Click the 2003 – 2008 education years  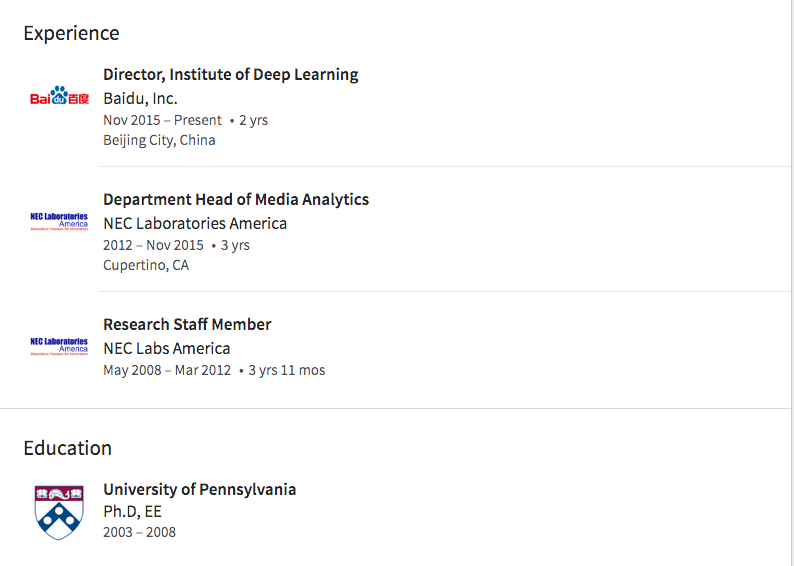coord(139,532)
